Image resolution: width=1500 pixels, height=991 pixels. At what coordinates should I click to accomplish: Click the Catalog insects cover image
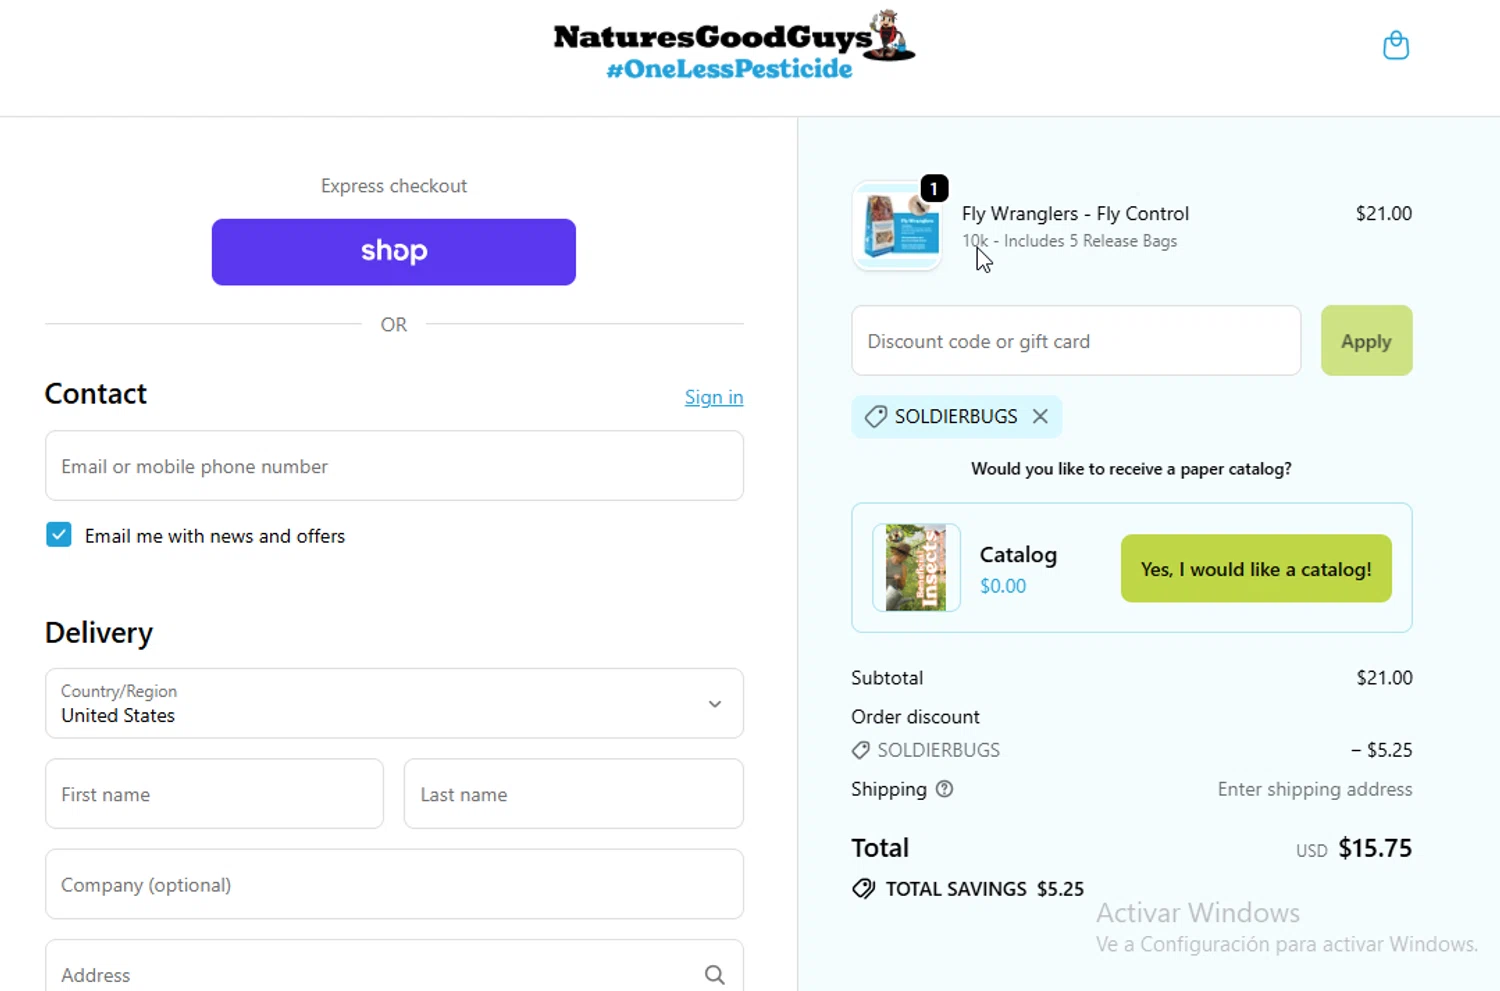tap(916, 567)
